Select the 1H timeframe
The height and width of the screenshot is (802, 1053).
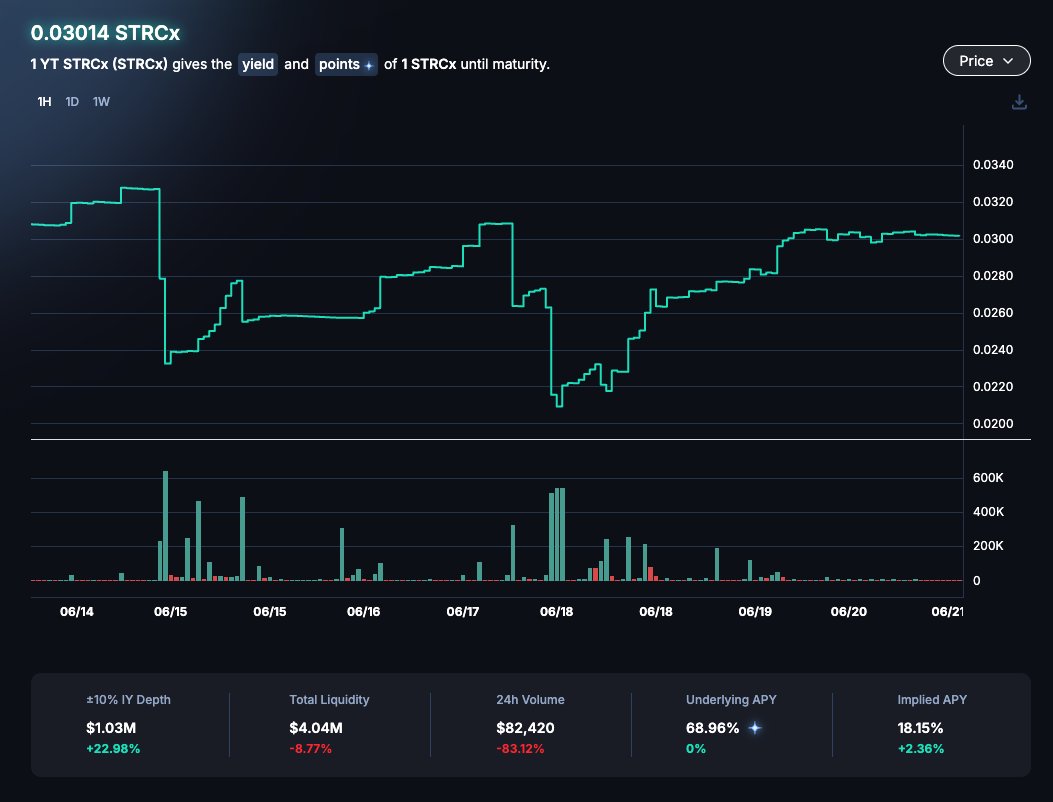44,102
